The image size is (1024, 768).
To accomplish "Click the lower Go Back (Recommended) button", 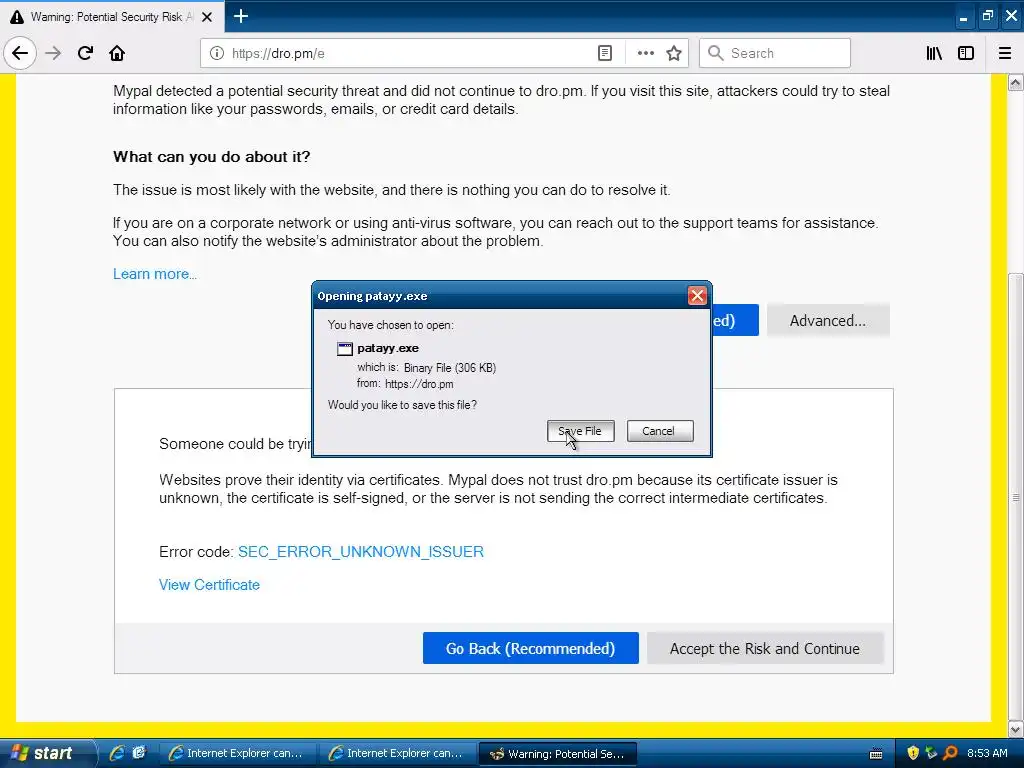I will tap(530, 648).
